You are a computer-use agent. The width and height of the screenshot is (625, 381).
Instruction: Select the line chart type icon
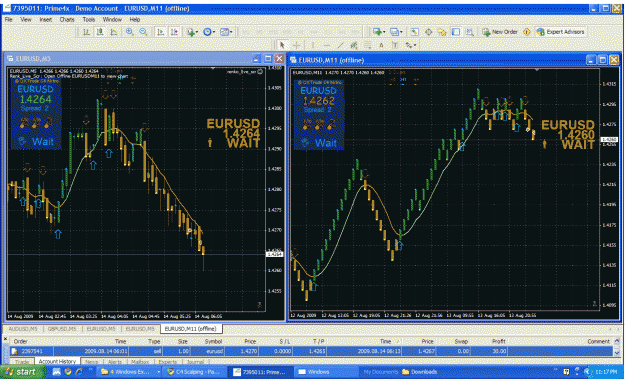(114, 32)
